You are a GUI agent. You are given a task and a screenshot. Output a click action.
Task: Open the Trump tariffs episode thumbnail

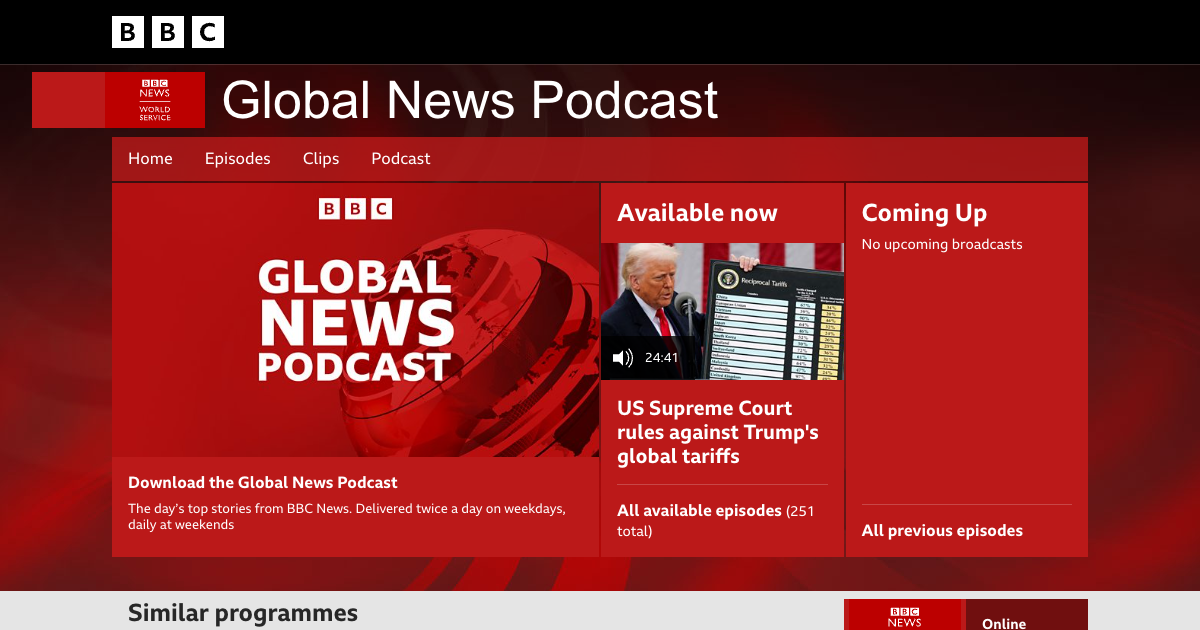point(722,311)
